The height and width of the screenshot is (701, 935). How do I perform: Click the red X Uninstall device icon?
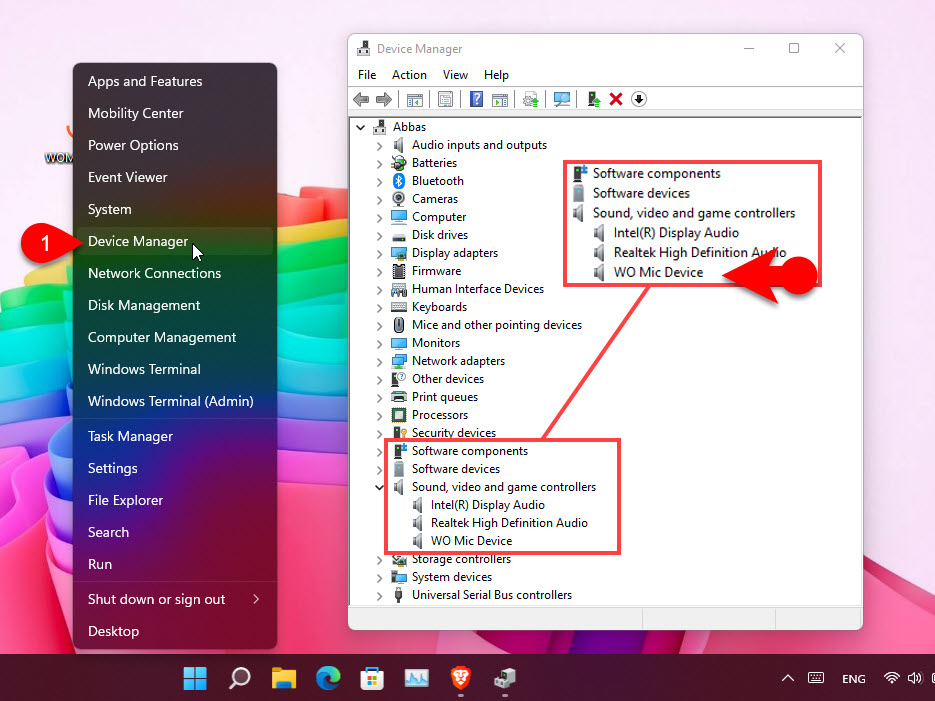pyautogui.click(x=616, y=100)
